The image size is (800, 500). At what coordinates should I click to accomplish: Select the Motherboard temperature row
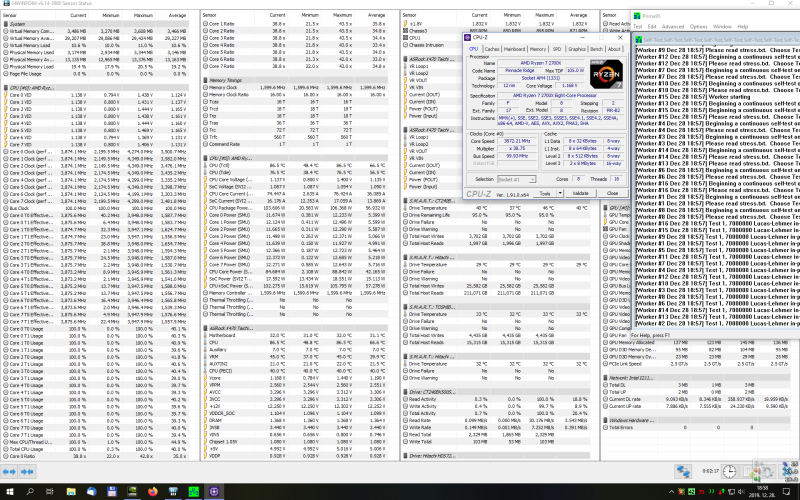[x=294, y=335]
